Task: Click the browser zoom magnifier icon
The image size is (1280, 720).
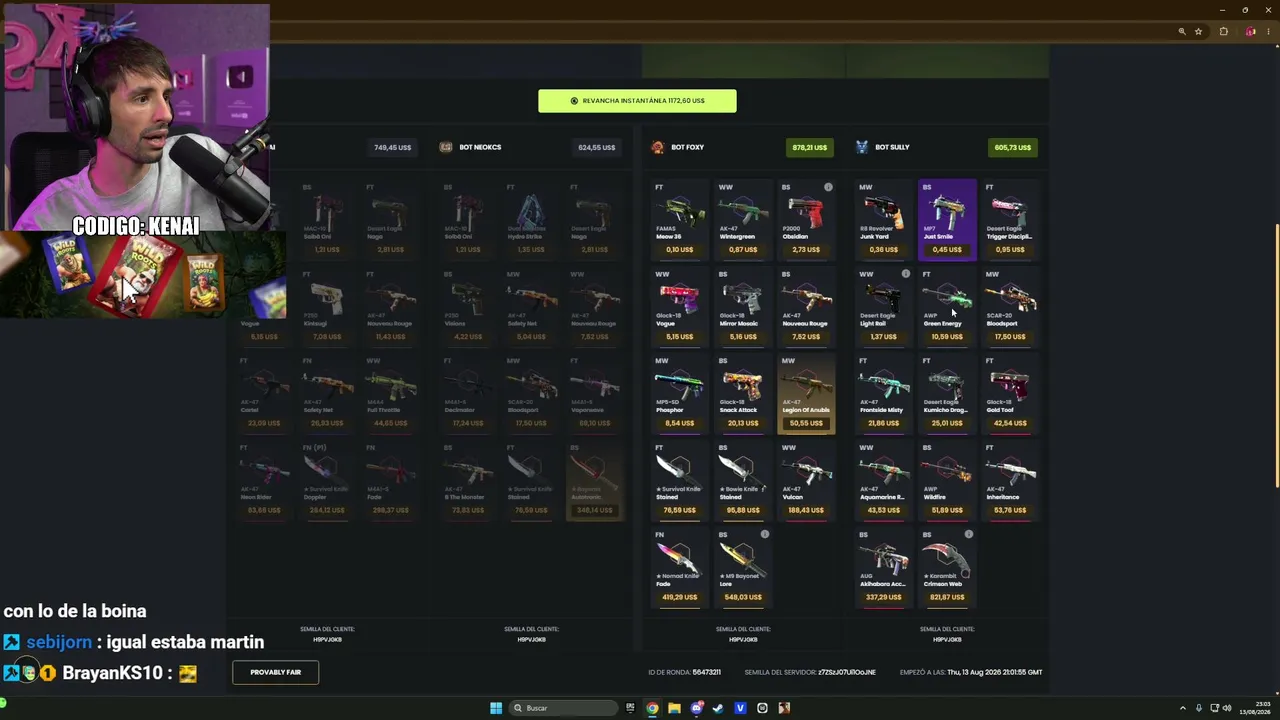Action: click(x=1182, y=32)
